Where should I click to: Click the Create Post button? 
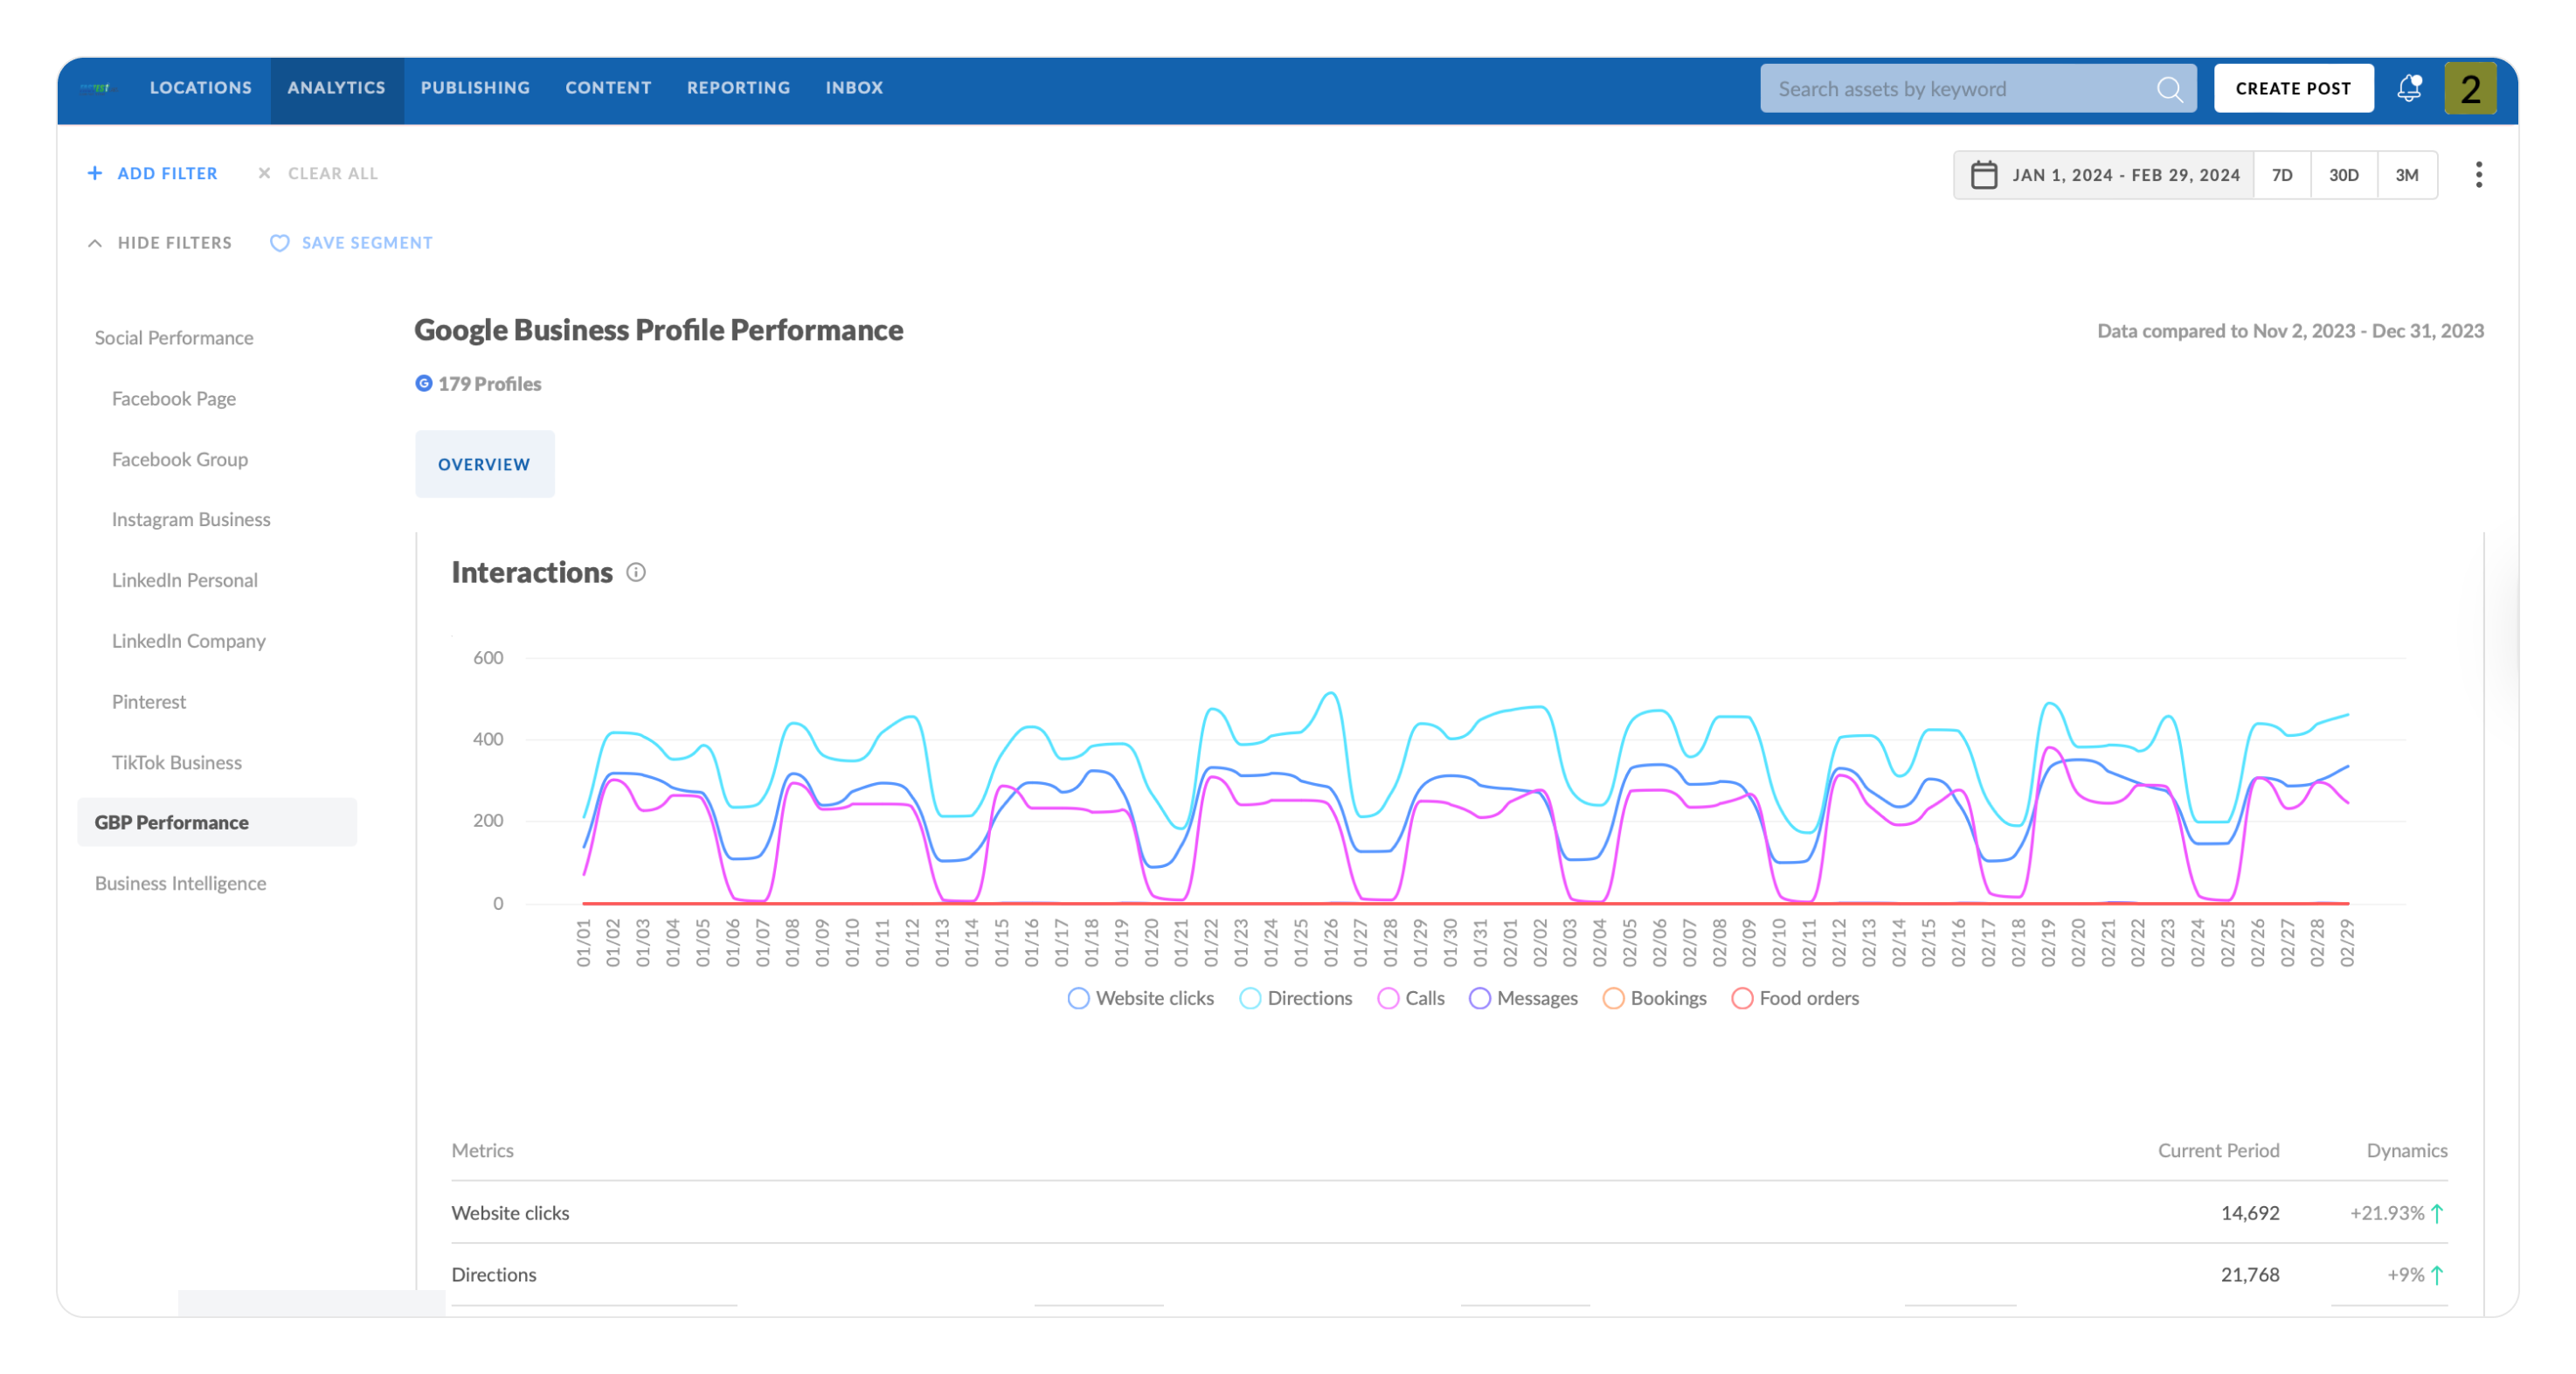[x=2294, y=88]
